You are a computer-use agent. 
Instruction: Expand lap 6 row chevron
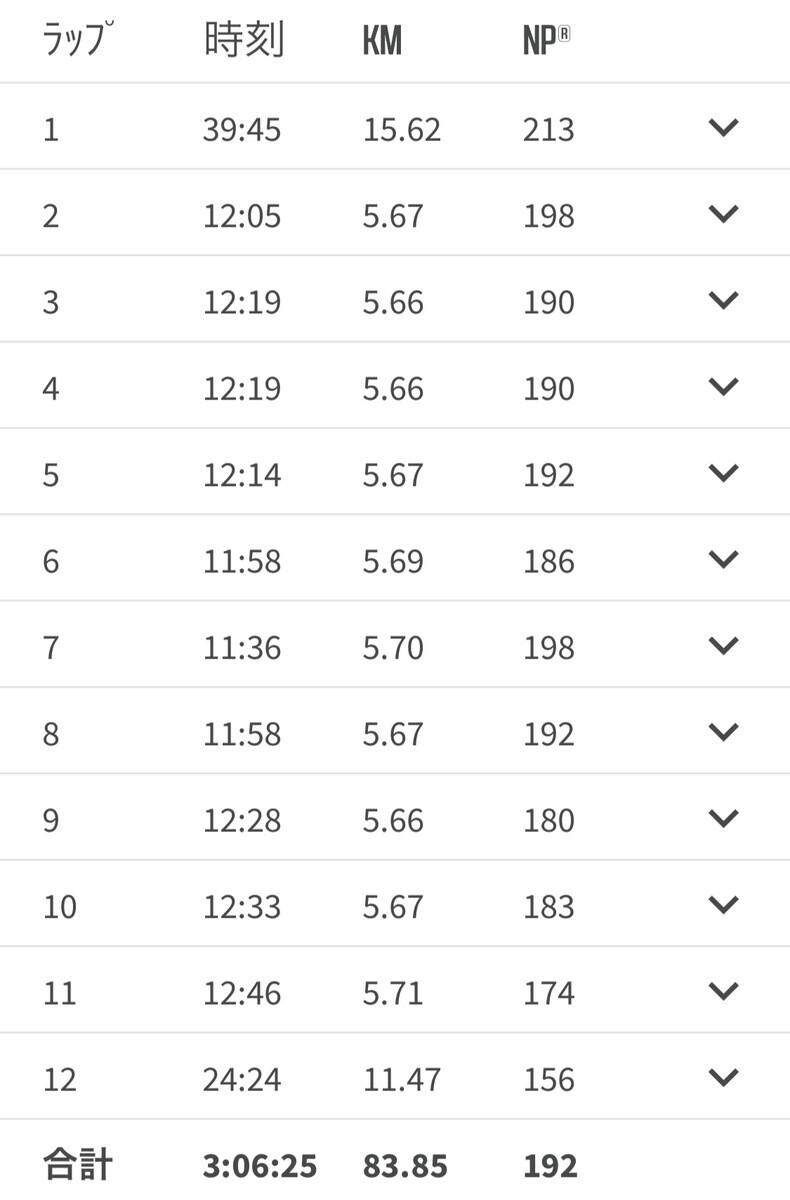pyautogui.click(x=722, y=558)
